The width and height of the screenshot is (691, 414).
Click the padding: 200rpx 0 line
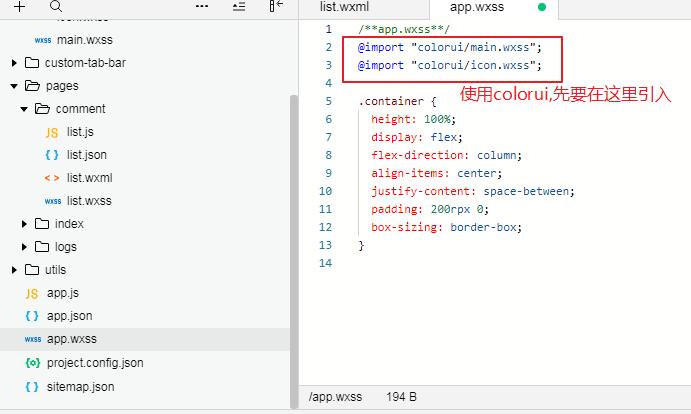point(430,209)
